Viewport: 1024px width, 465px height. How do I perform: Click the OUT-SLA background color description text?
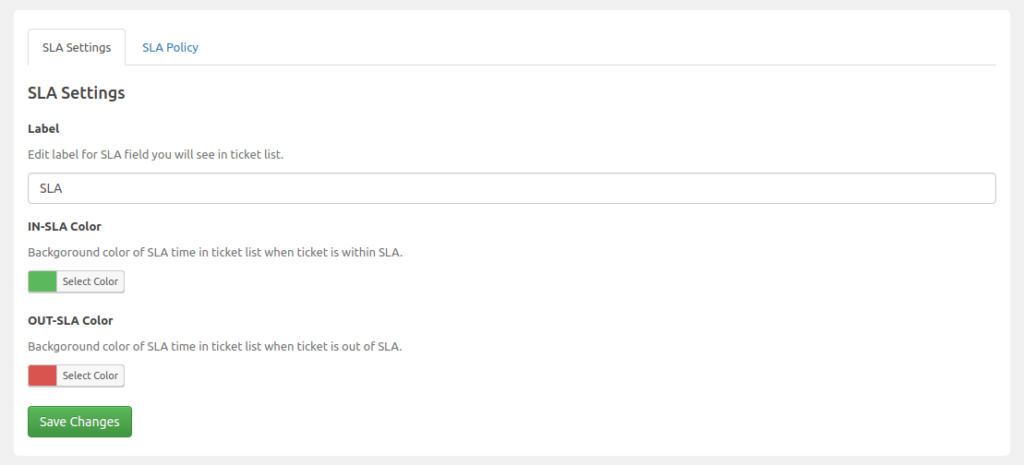[214, 346]
